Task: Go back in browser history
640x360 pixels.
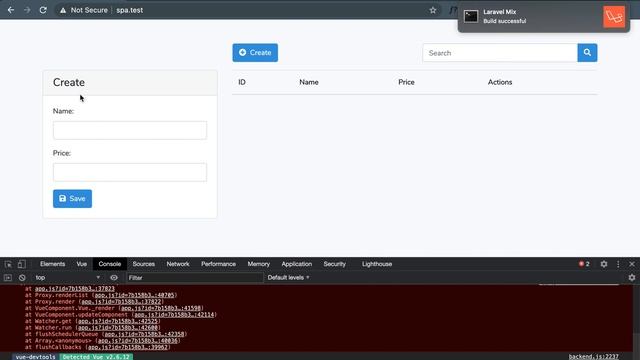Action: point(11,10)
